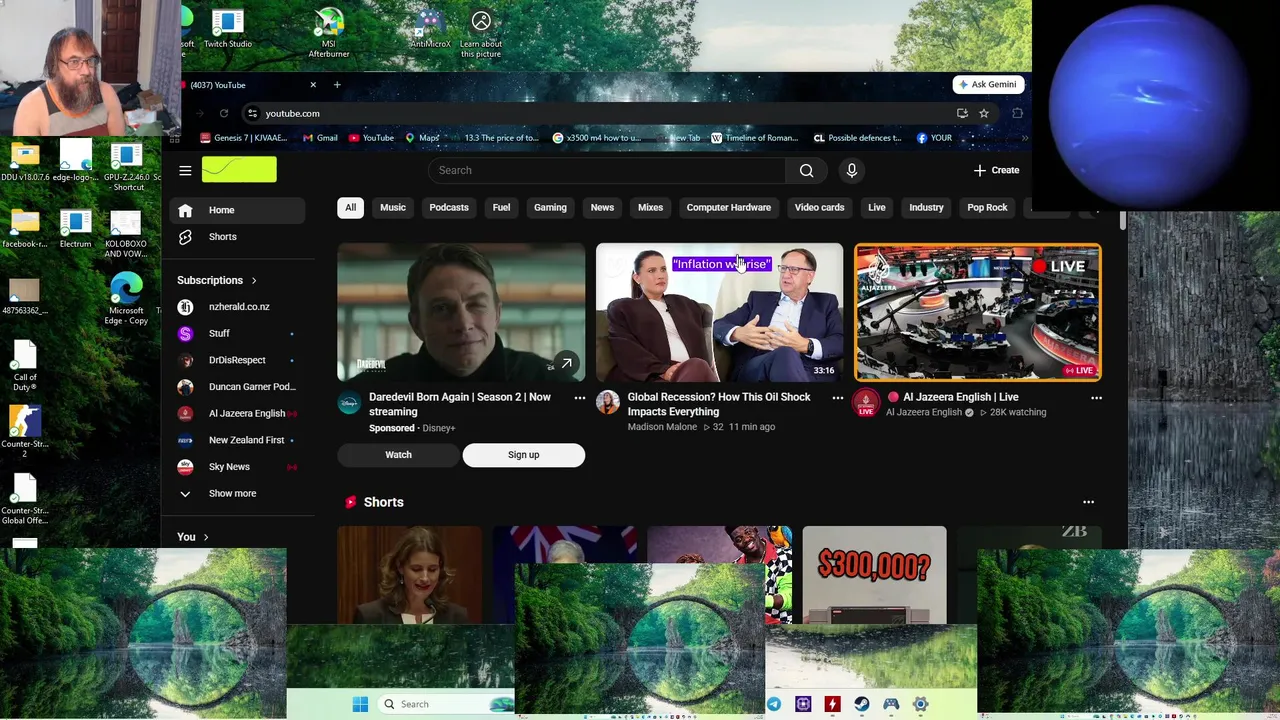Open Twitch Studio desktop icon
Screen dimensions: 1280x720
[228, 29]
